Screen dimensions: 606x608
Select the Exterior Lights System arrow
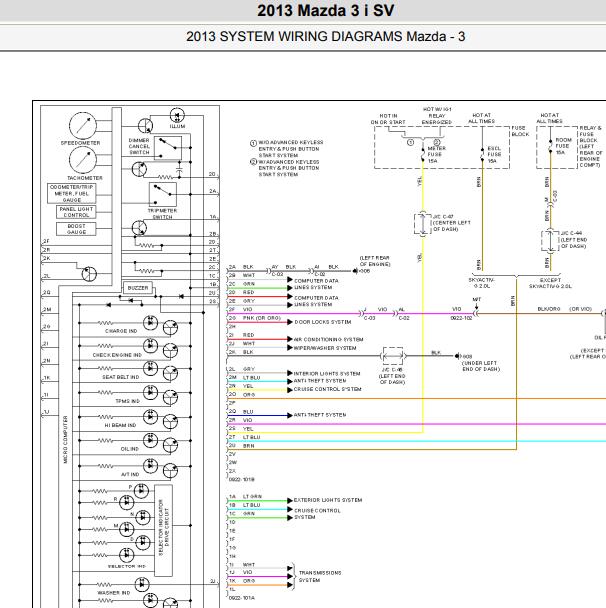[x=290, y=500]
